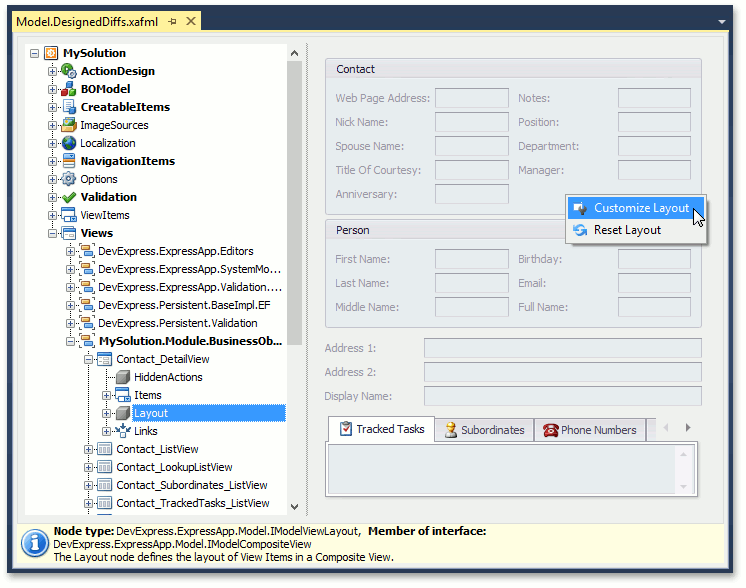Click the Subordinates person icon
The width and height of the screenshot is (746, 588).
pos(451,430)
